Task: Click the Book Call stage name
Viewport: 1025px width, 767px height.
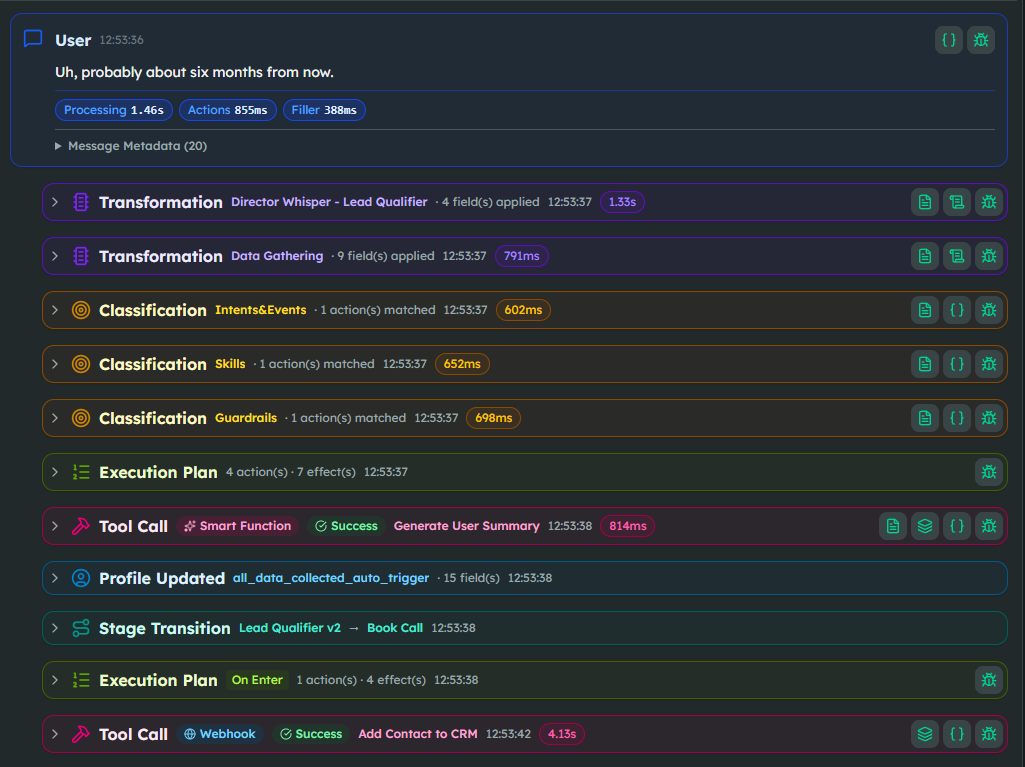Action: pos(395,628)
